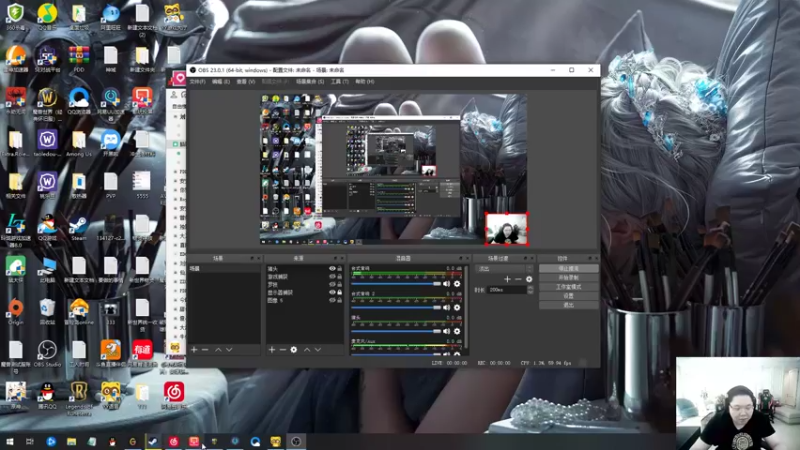Click the 台式音响 volume slider
The height and width of the screenshot is (450, 800).
coord(395,284)
